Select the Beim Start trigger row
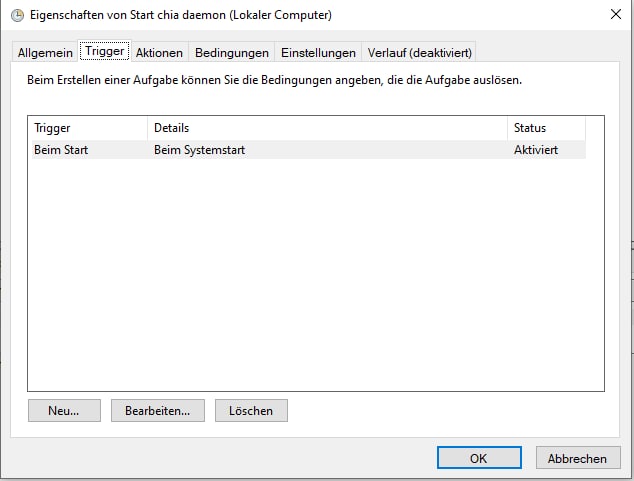Screen dimensions: 634x481 (60, 150)
